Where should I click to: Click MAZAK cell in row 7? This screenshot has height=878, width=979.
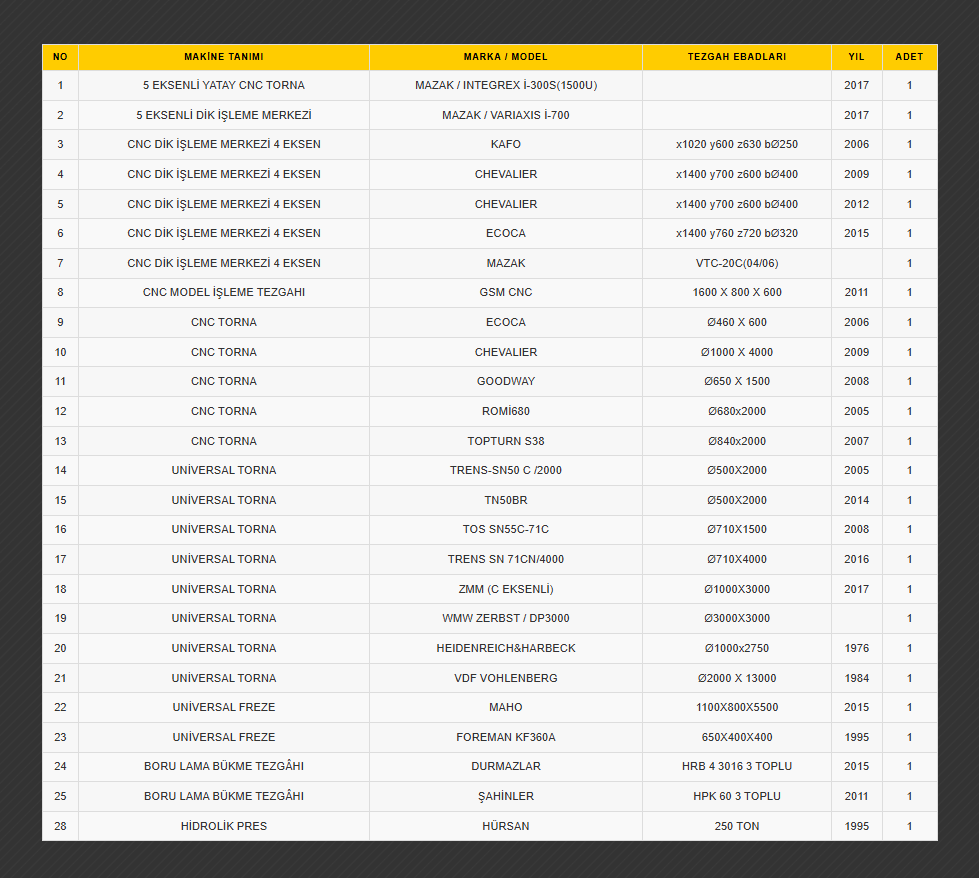click(x=506, y=264)
